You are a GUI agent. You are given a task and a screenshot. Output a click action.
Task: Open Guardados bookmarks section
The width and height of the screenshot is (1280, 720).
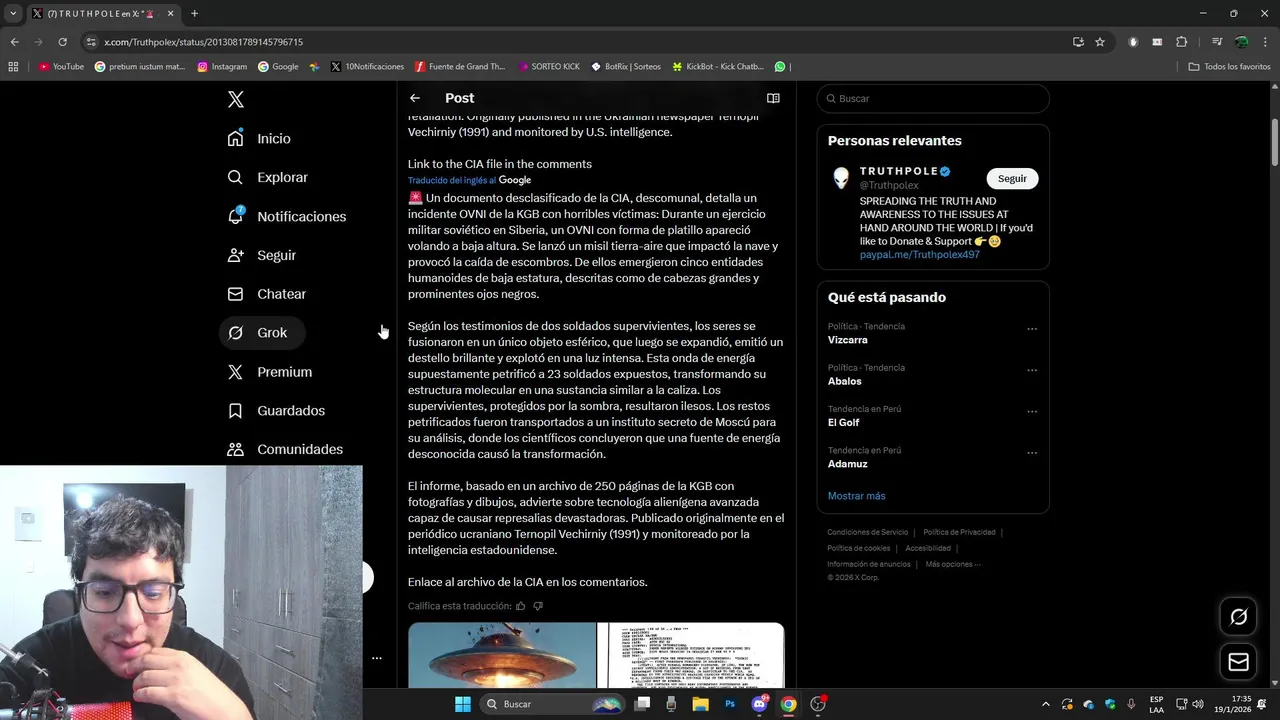pyautogui.click(x=277, y=411)
